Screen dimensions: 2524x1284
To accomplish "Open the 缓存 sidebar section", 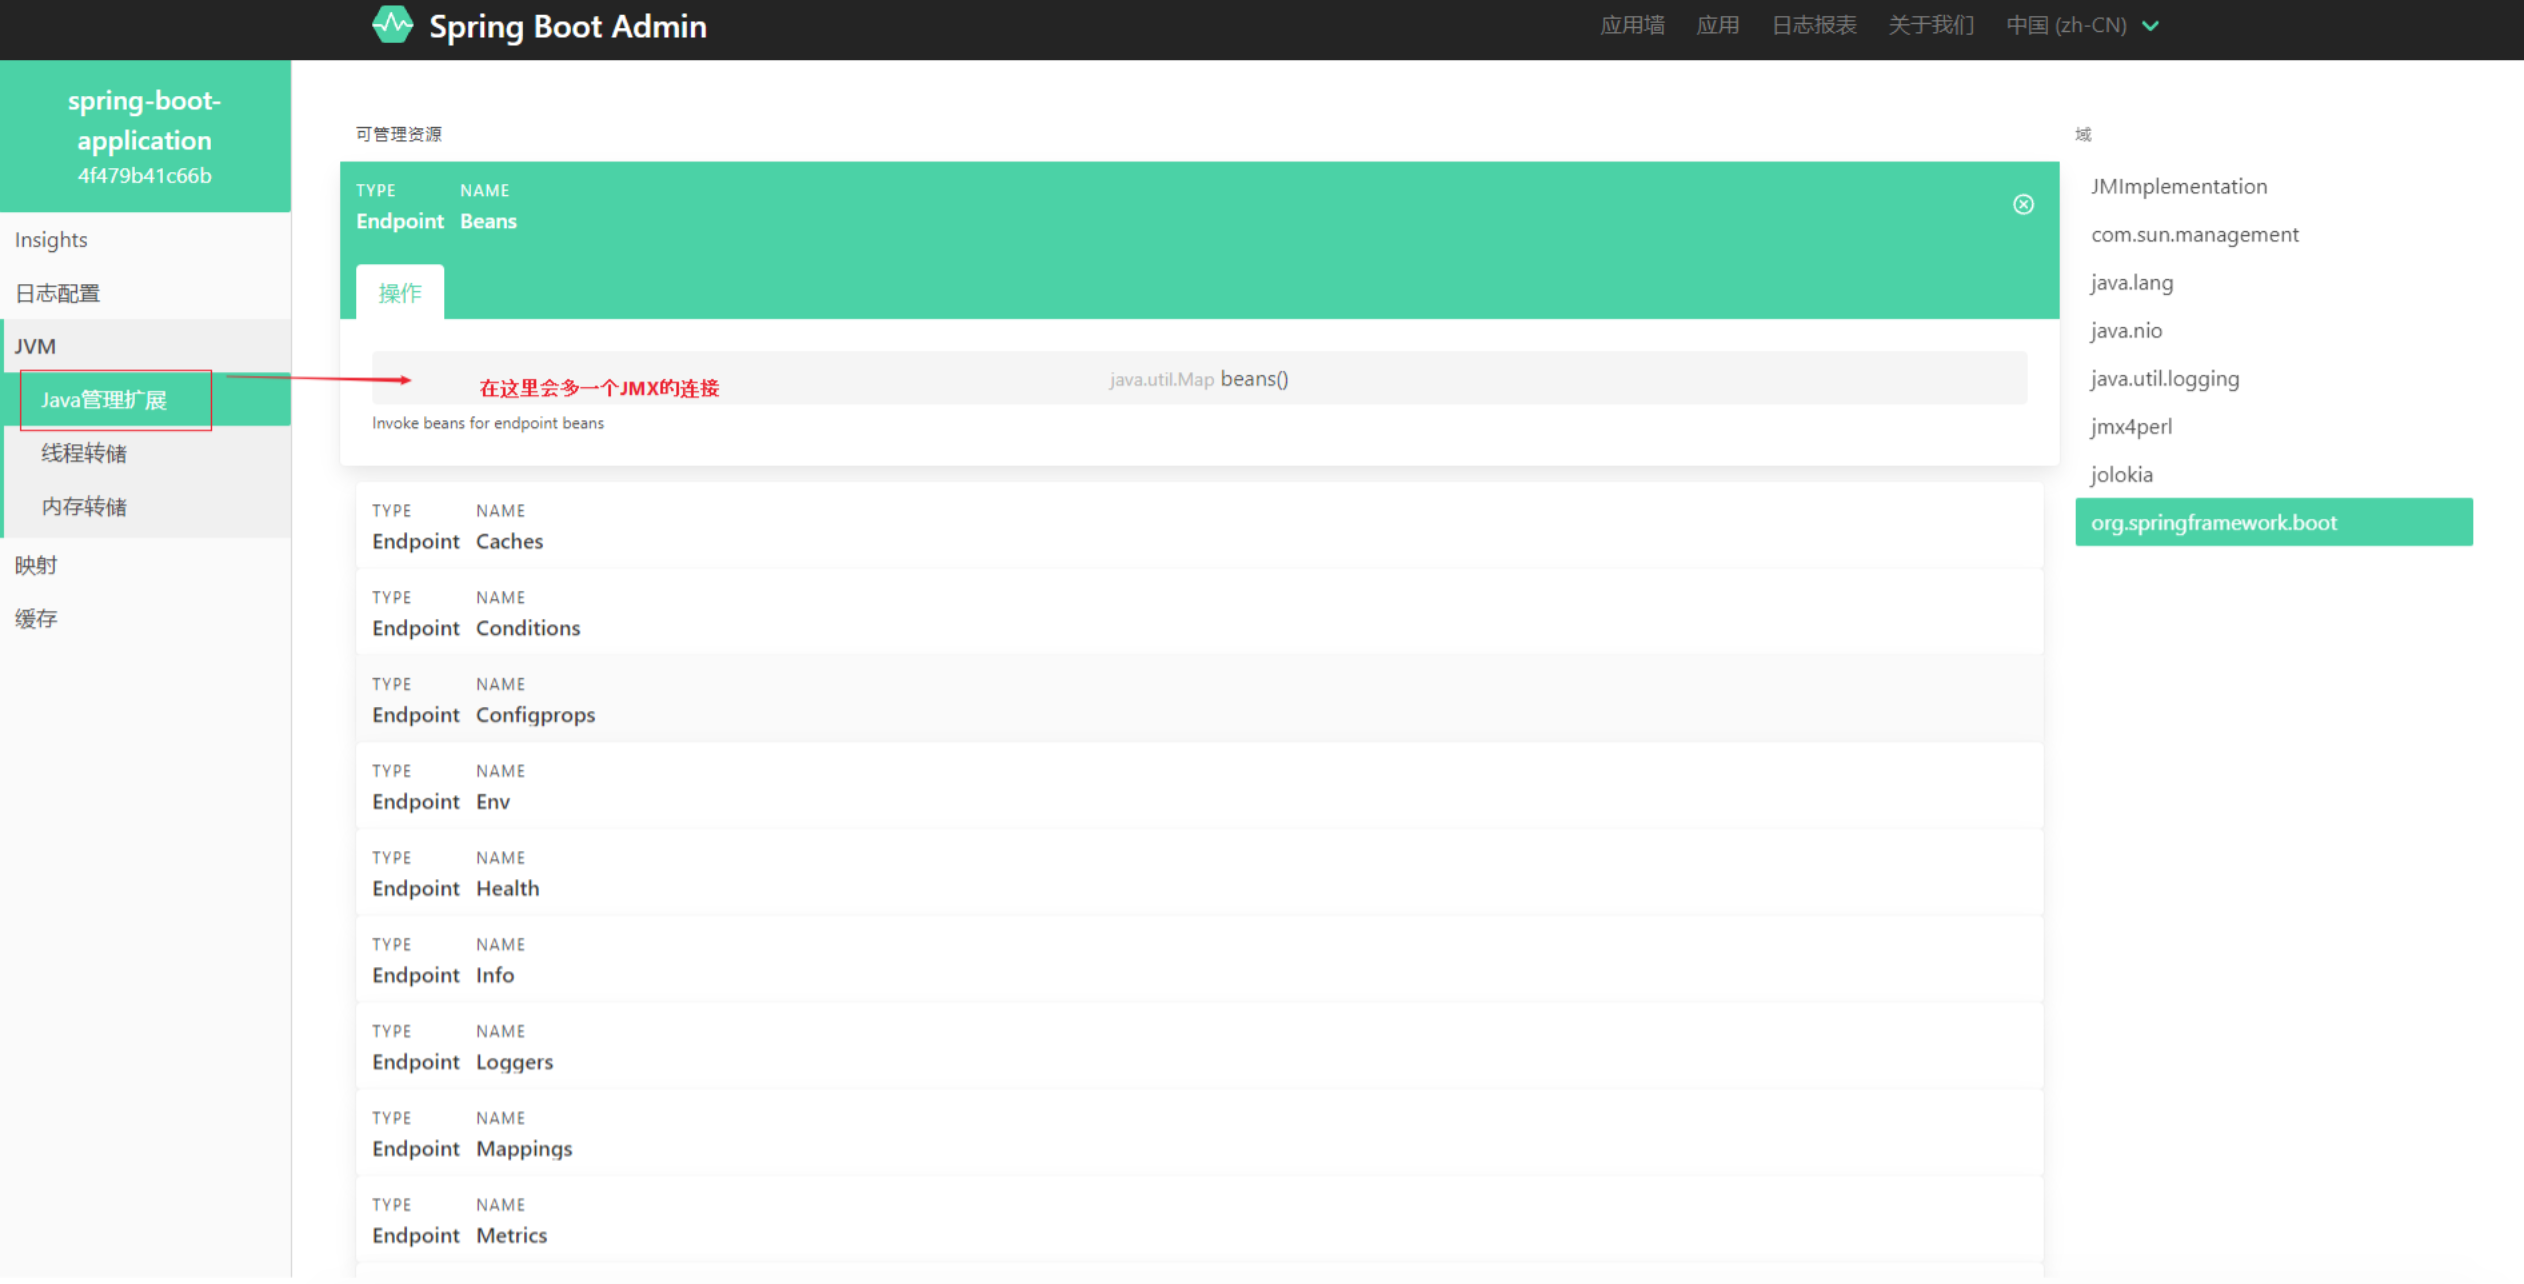I will [146, 618].
